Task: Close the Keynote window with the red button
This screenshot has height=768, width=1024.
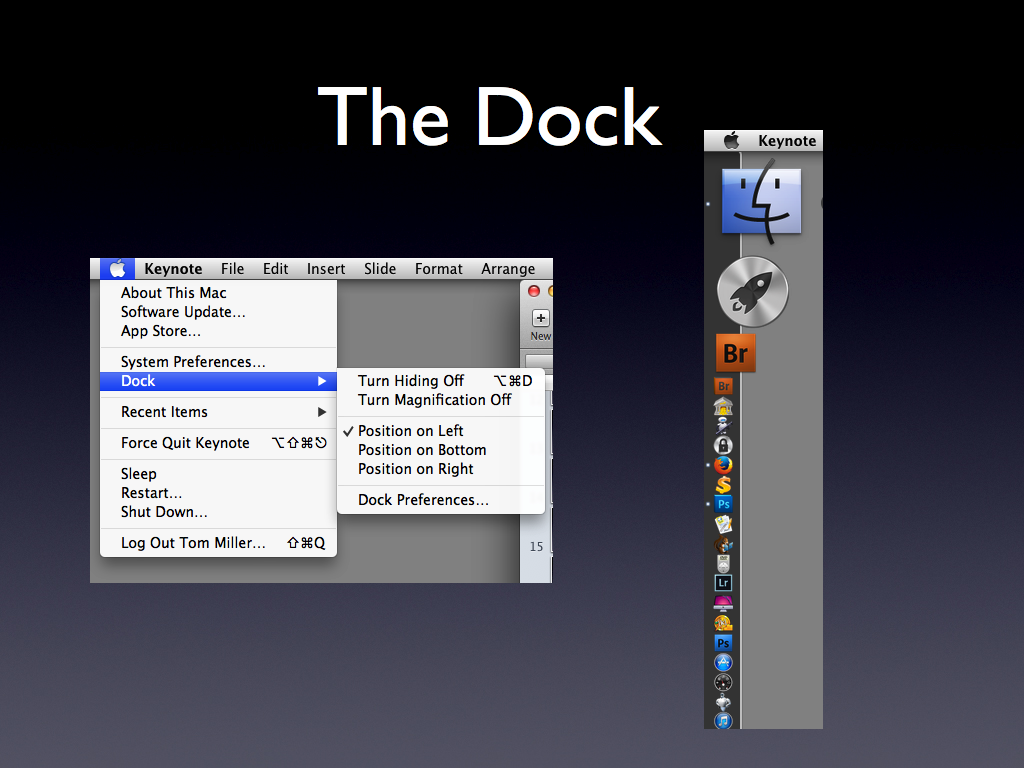Action: pyautogui.click(x=534, y=291)
